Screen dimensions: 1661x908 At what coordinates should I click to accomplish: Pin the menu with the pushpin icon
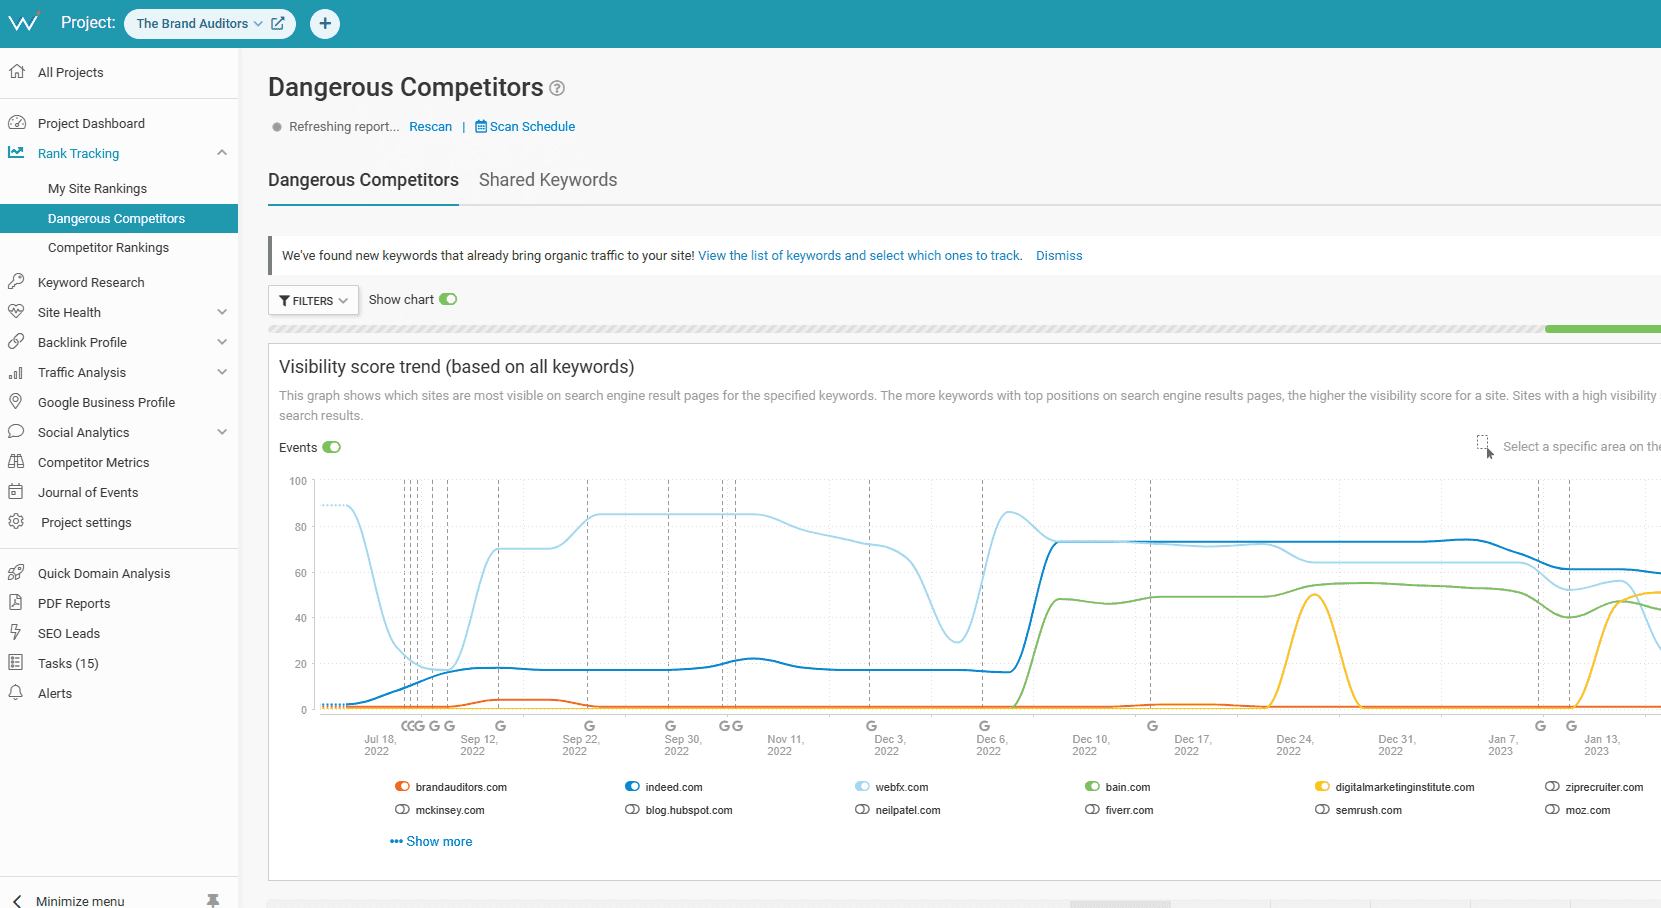(x=213, y=900)
